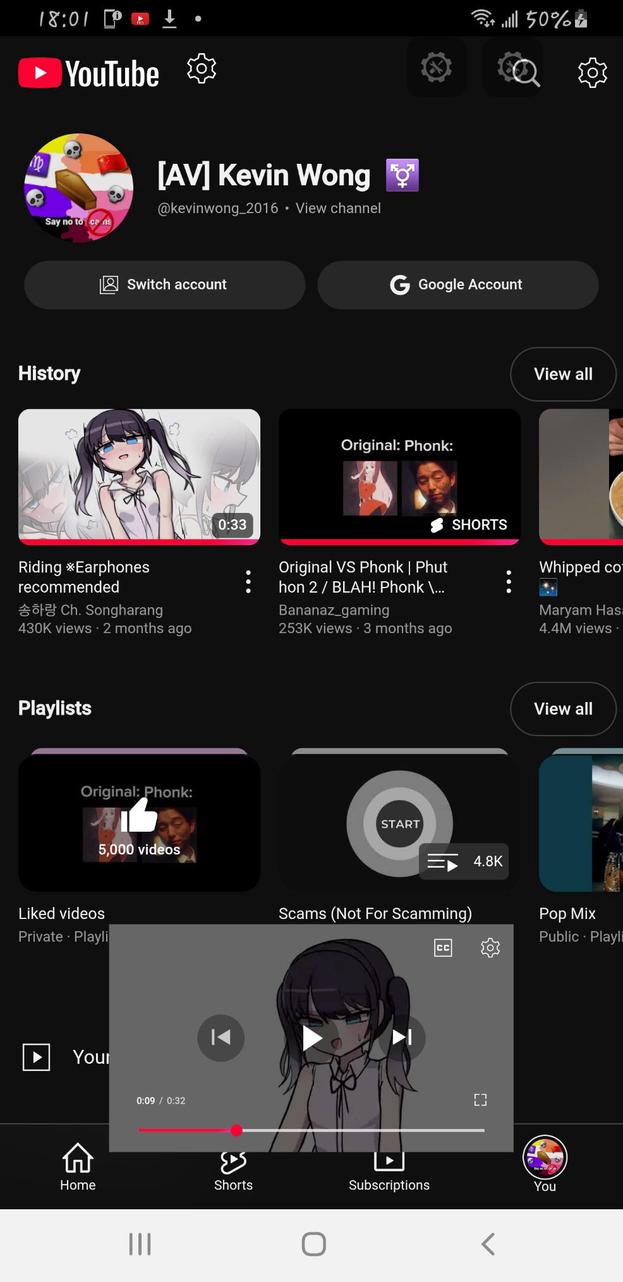Expand mini player to fullscreen
This screenshot has height=1282, width=623.
[x=480, y=1100]
